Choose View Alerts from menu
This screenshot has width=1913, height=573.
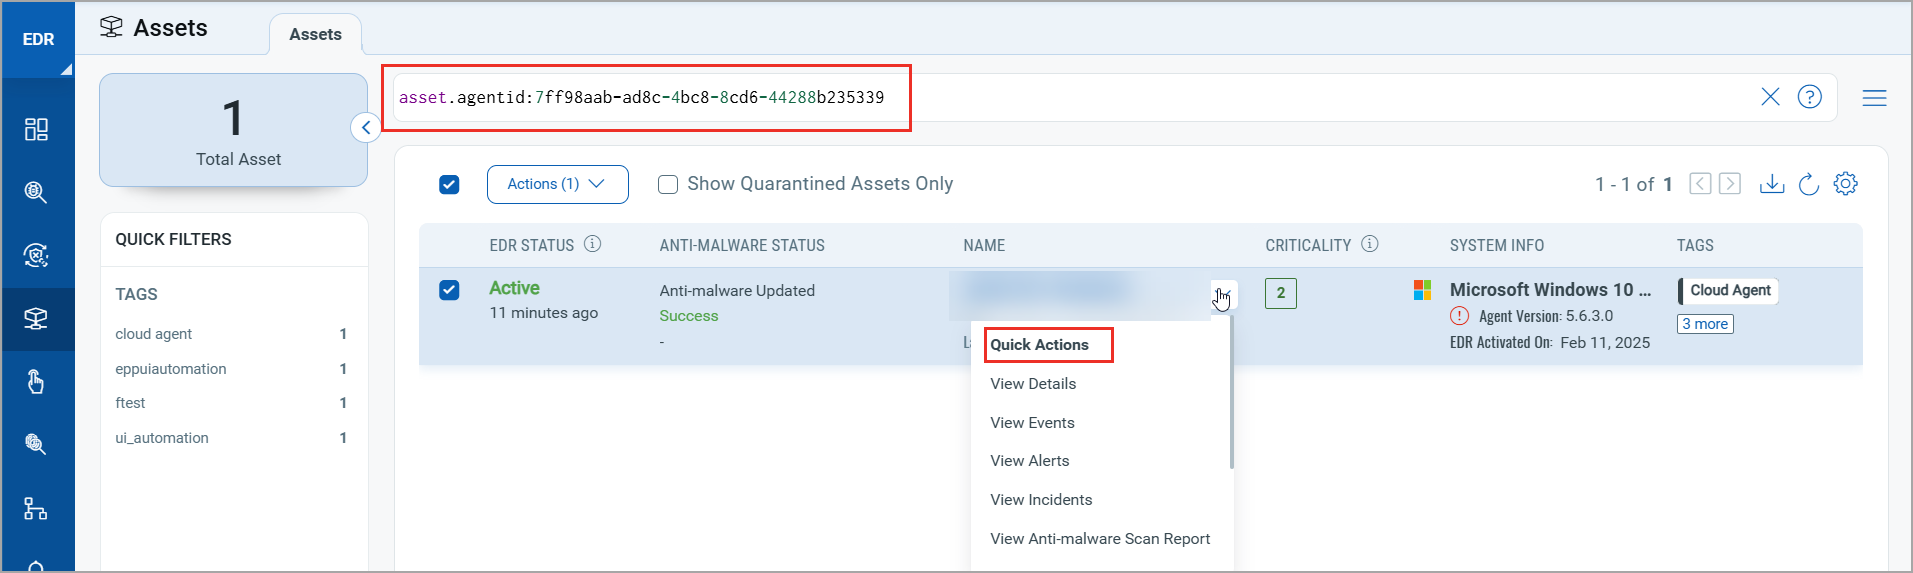(1029, 461)
